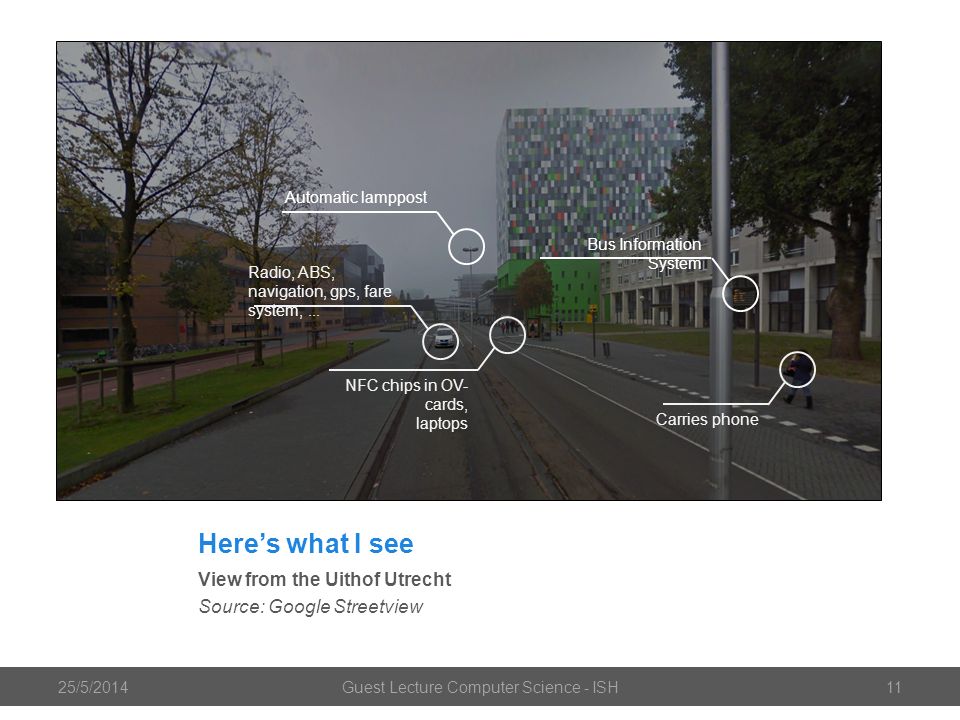Click the footer date 25/5/2014
Screen dimensions: 960x720
tap(93, 688)
